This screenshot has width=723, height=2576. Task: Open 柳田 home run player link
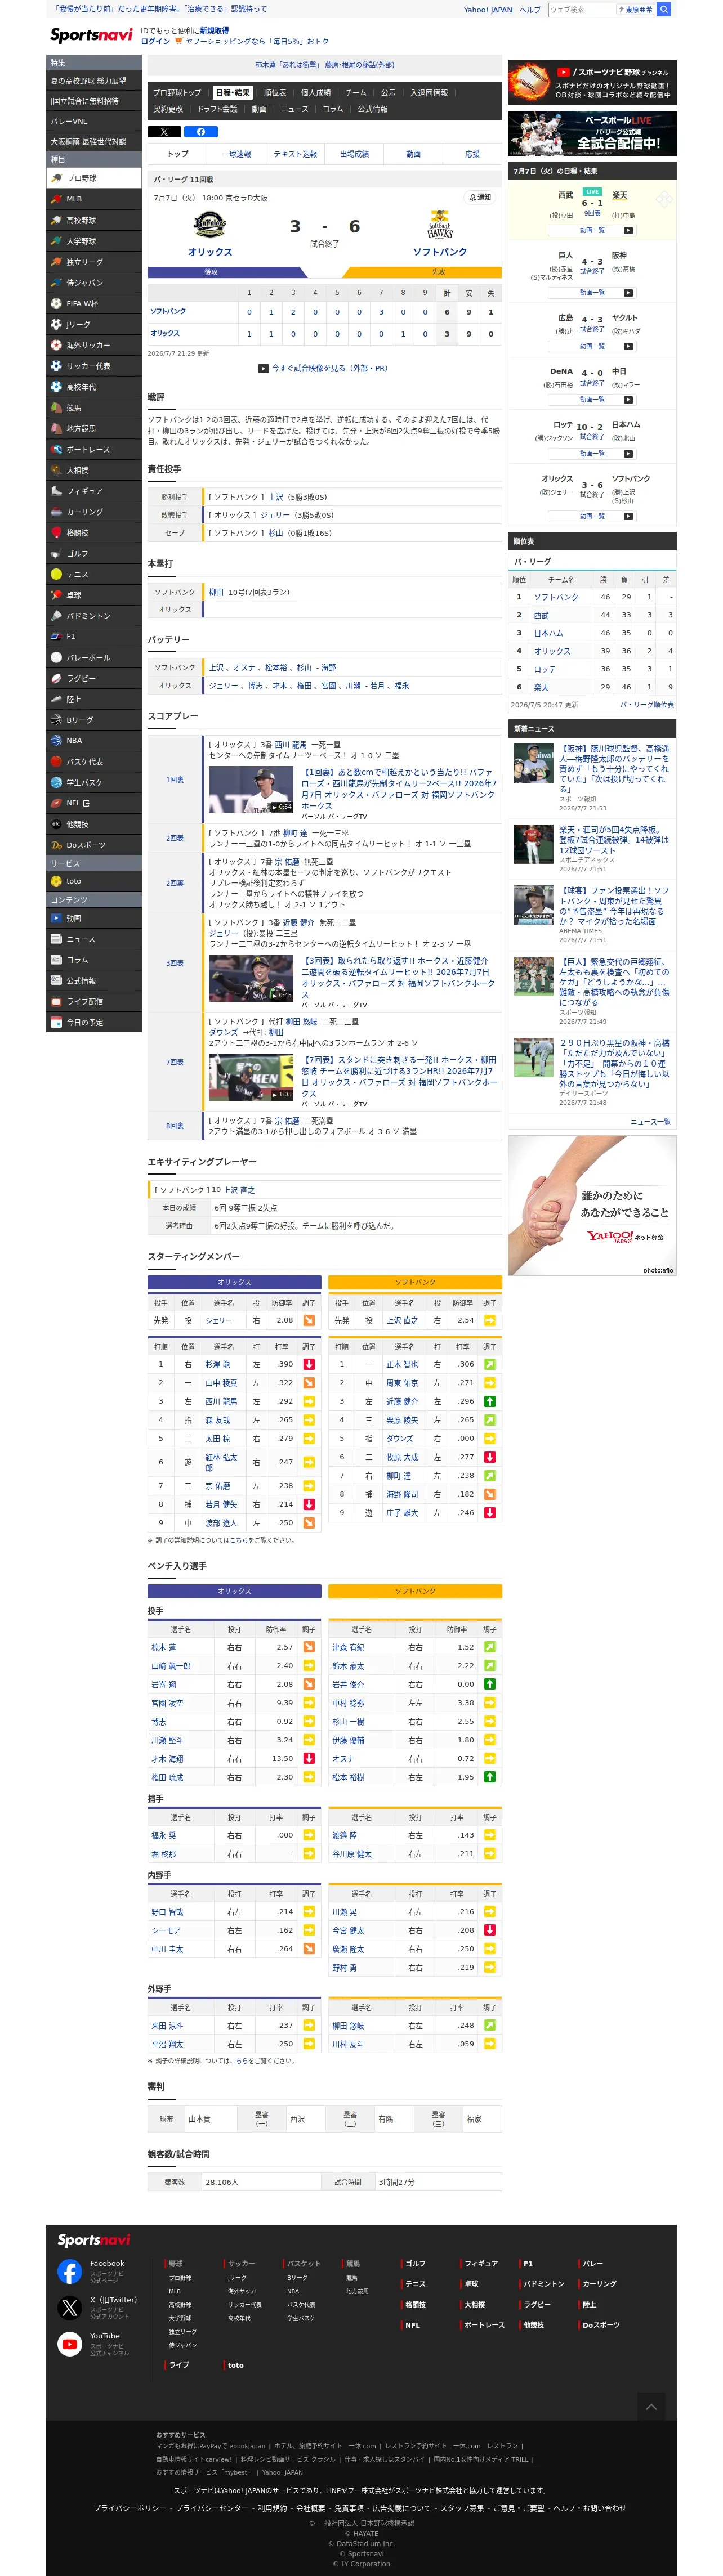[x=216, y=592]
